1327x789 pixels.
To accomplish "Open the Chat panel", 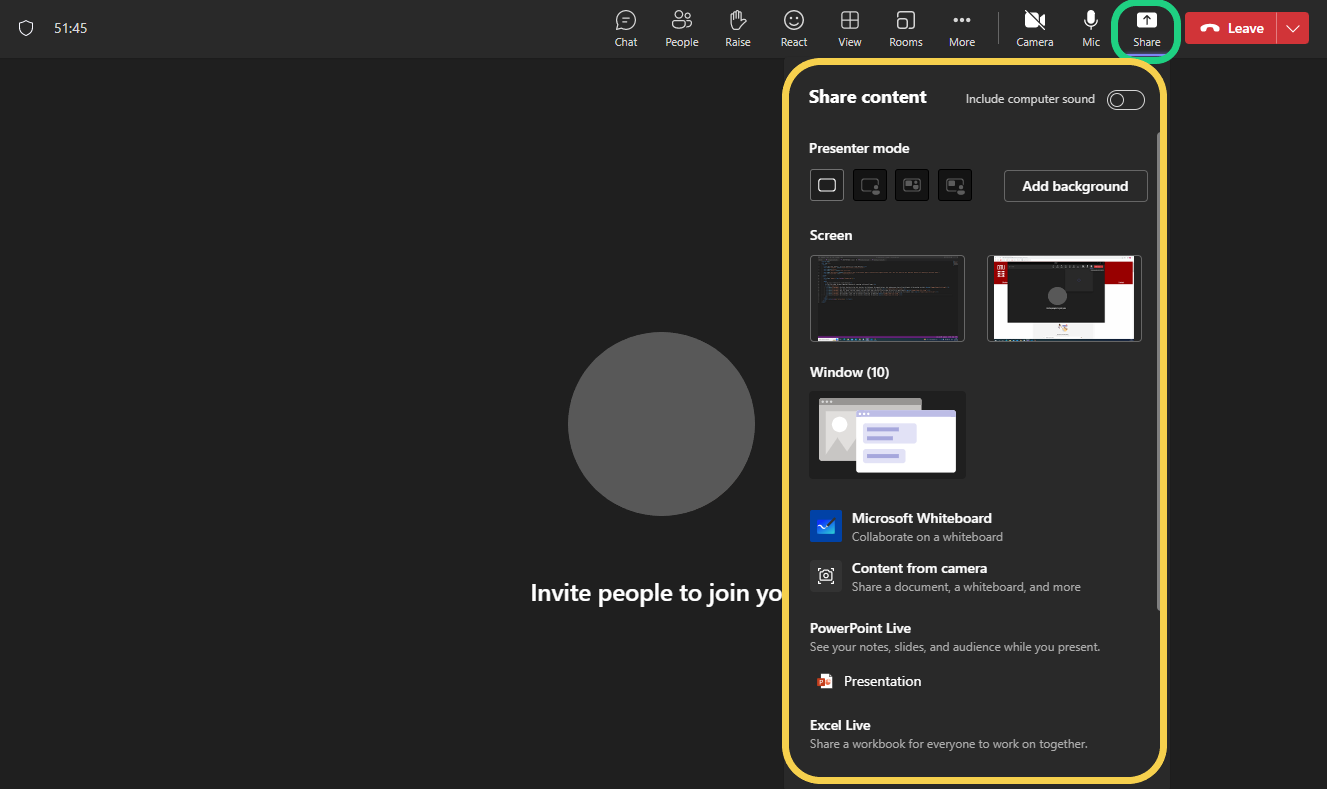I will click(x=626, y=28).
